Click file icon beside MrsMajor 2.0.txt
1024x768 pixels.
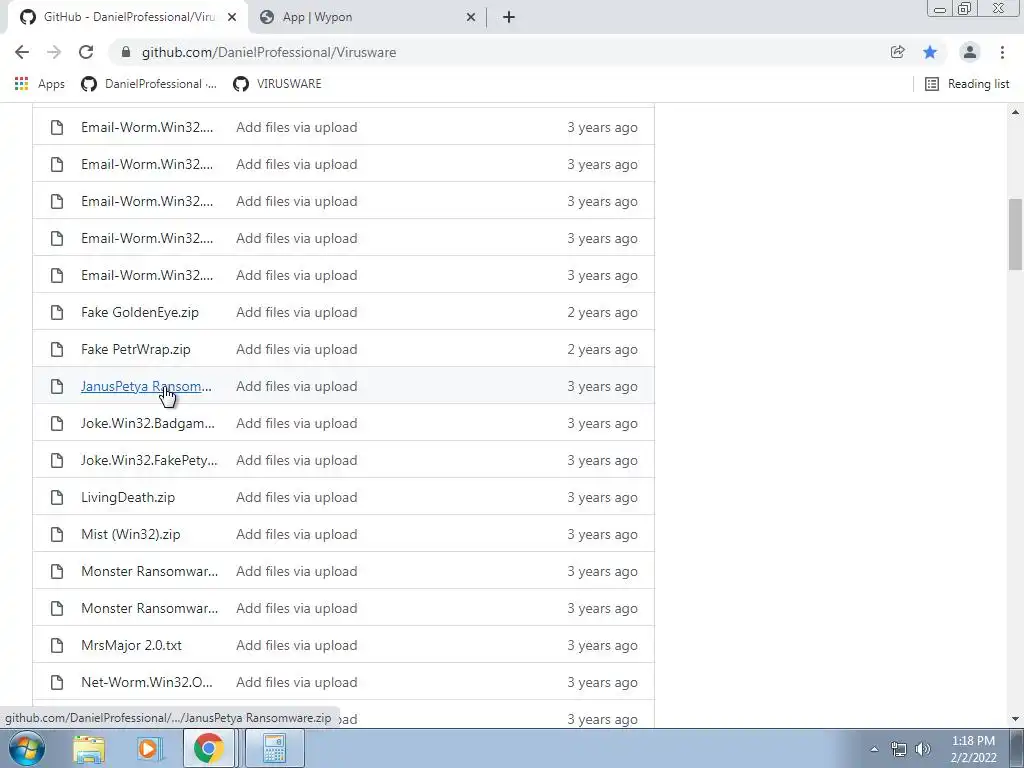click(x=57, y=645)
